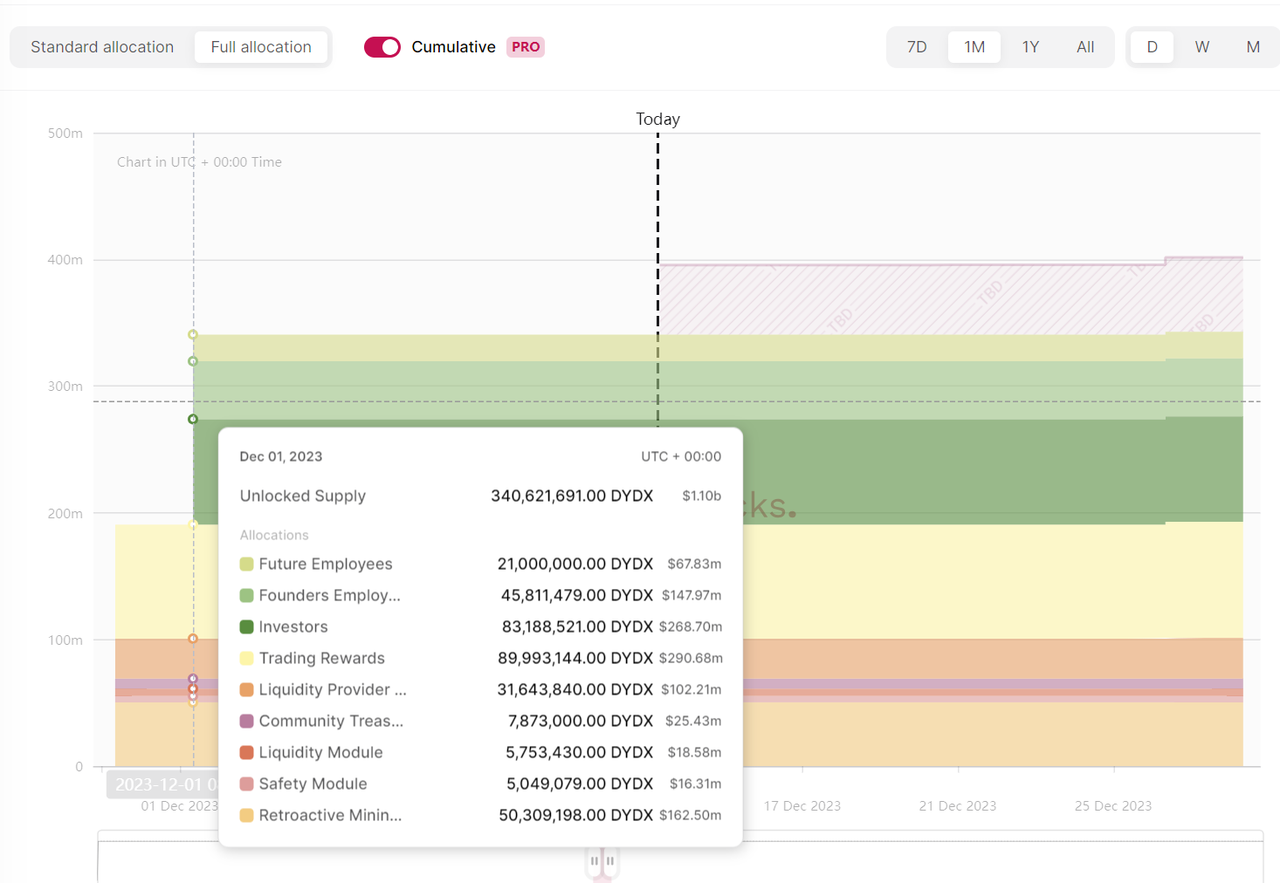
Task: Grab the range slider handle below chart
Action: coord(602,860)
